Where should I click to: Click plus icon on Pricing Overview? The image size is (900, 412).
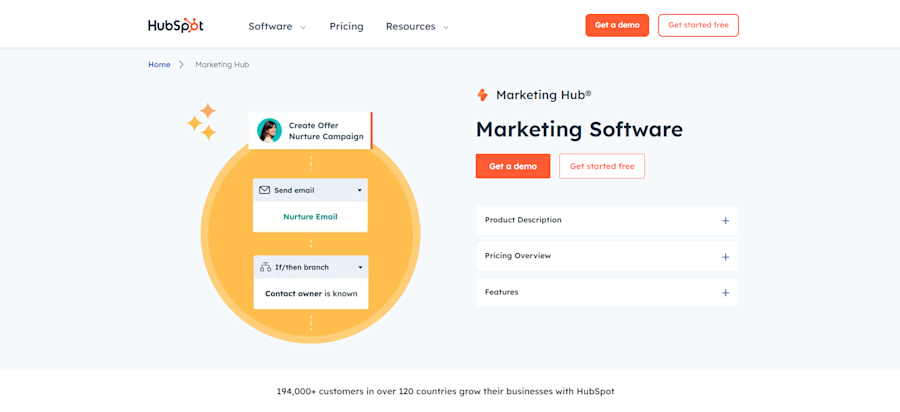click(726, 257)
